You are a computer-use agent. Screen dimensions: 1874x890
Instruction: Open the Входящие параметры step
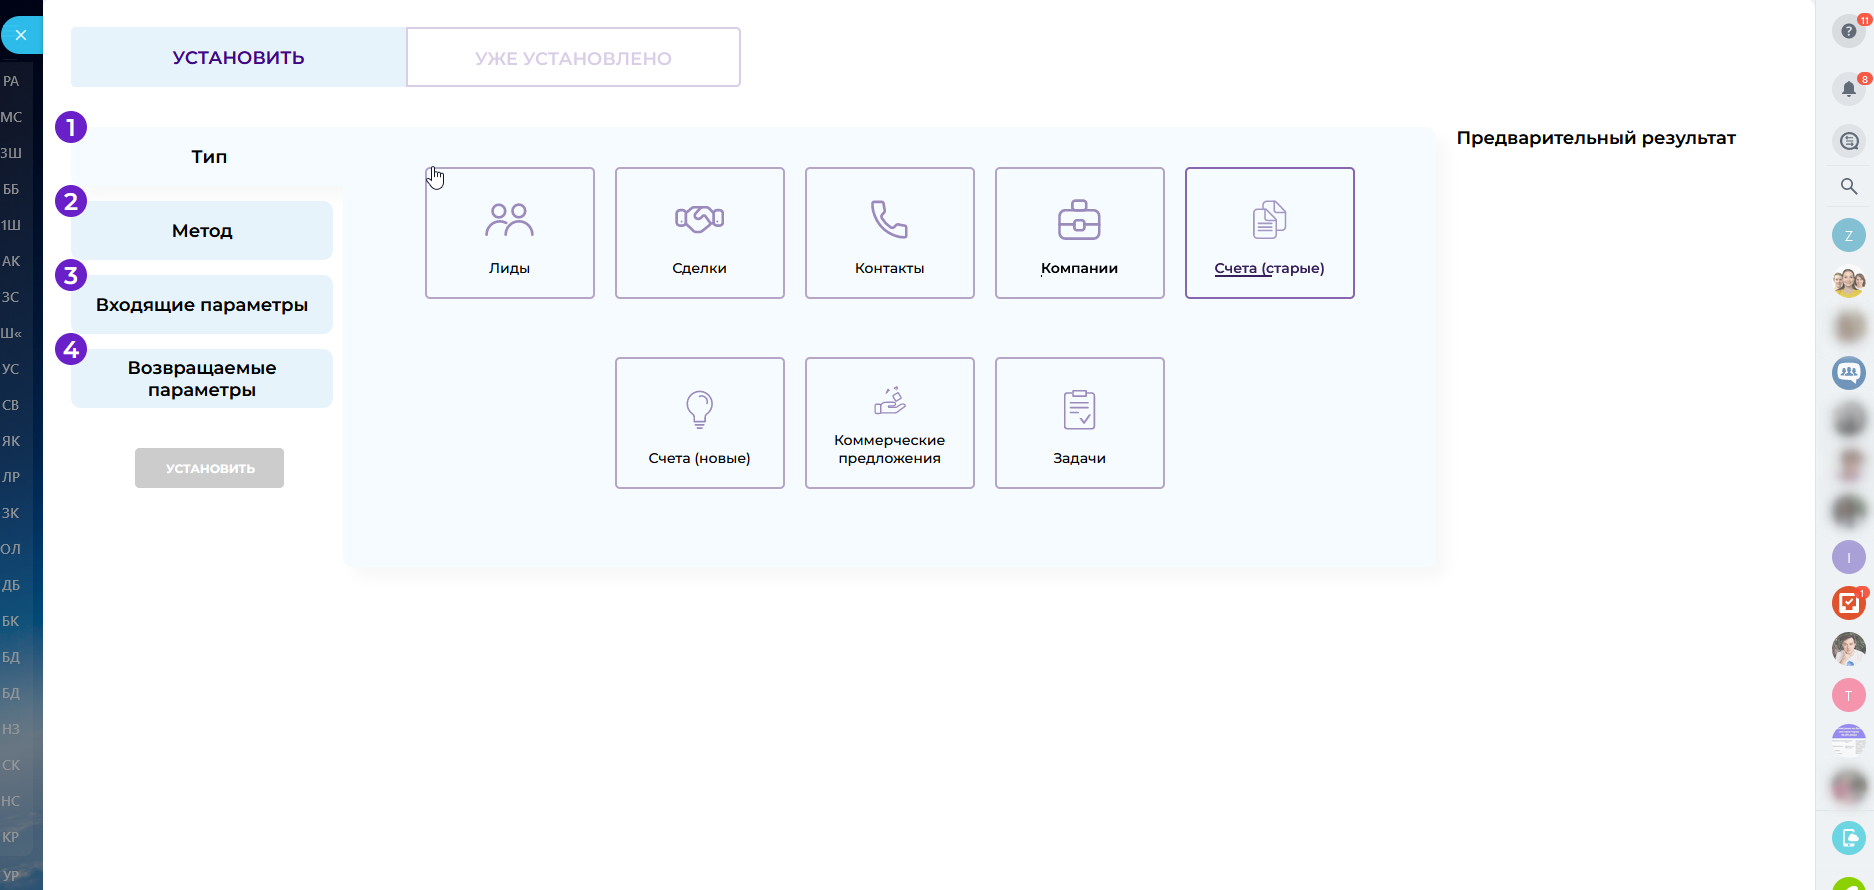click(x=202, y=305)
